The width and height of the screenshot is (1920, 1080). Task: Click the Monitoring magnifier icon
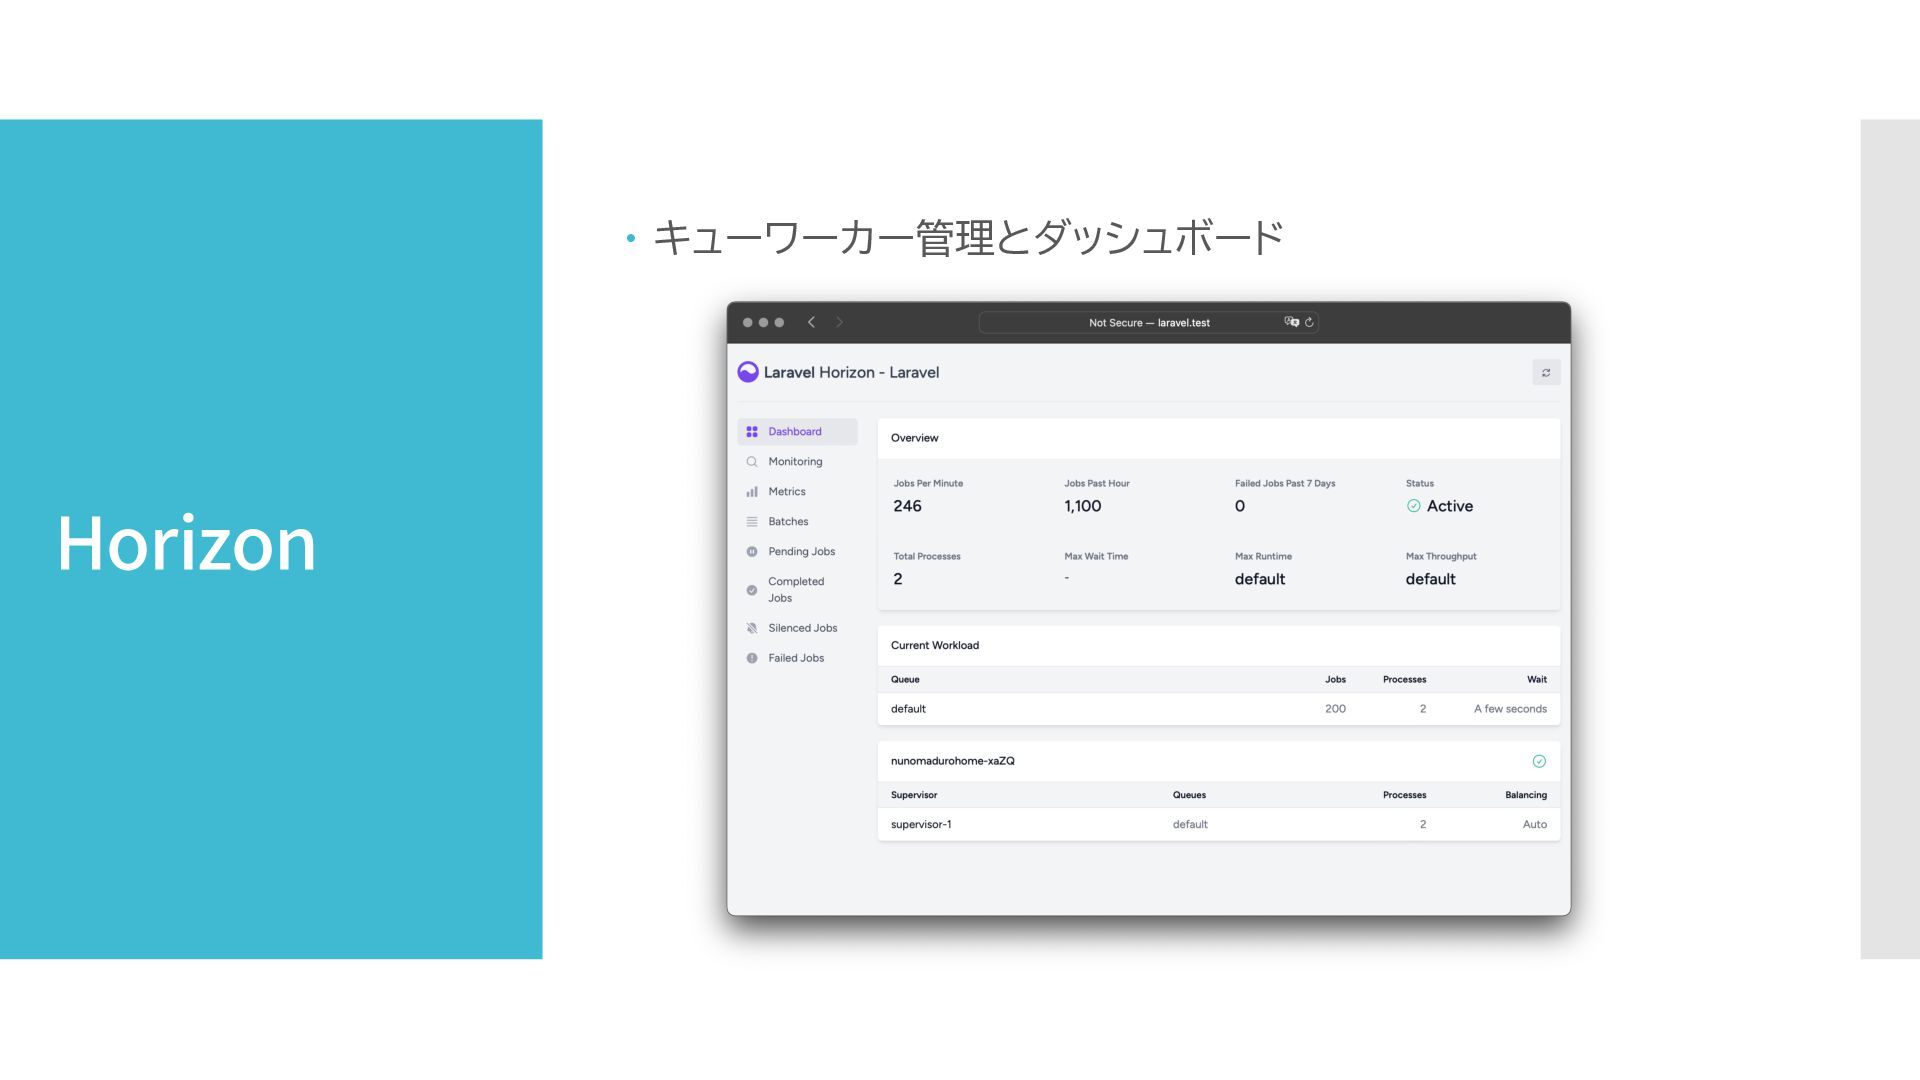coord(752,462)
